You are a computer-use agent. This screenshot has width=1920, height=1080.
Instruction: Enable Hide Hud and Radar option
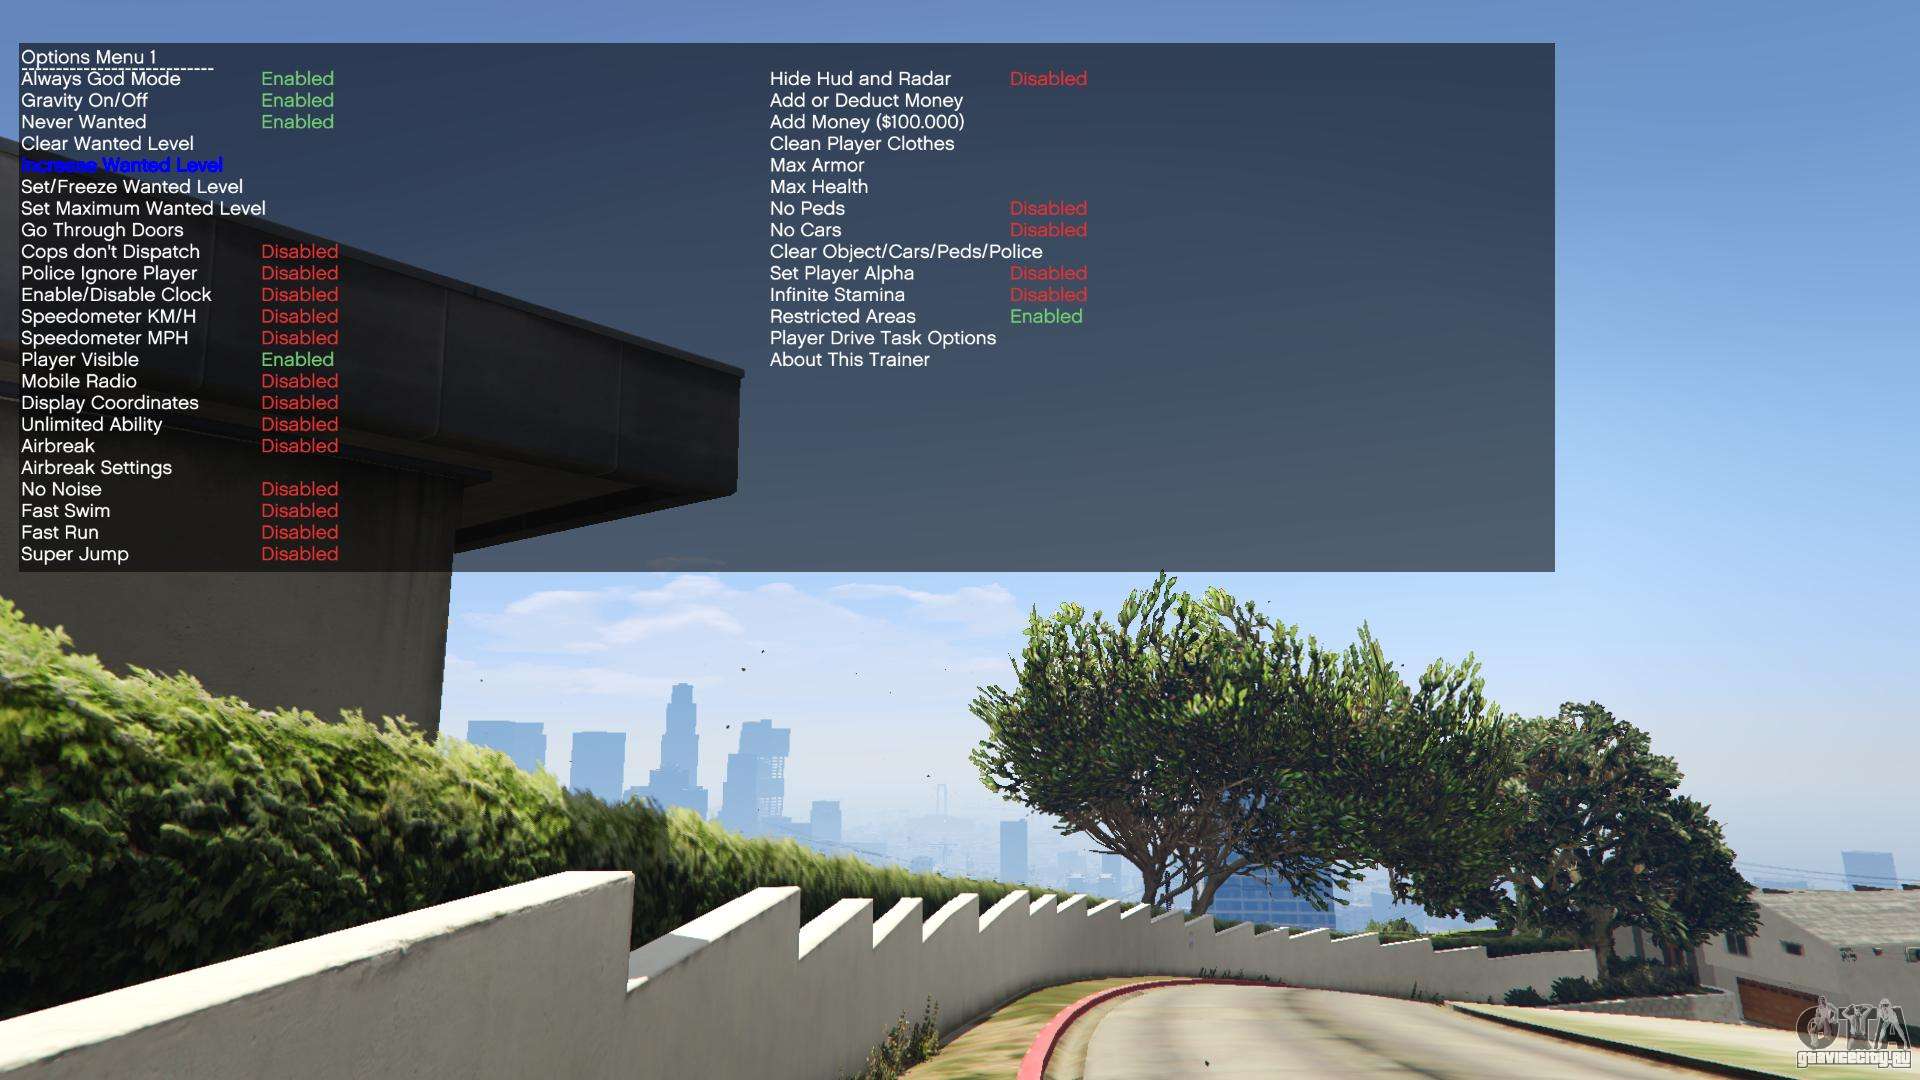[x=858, y=78]
